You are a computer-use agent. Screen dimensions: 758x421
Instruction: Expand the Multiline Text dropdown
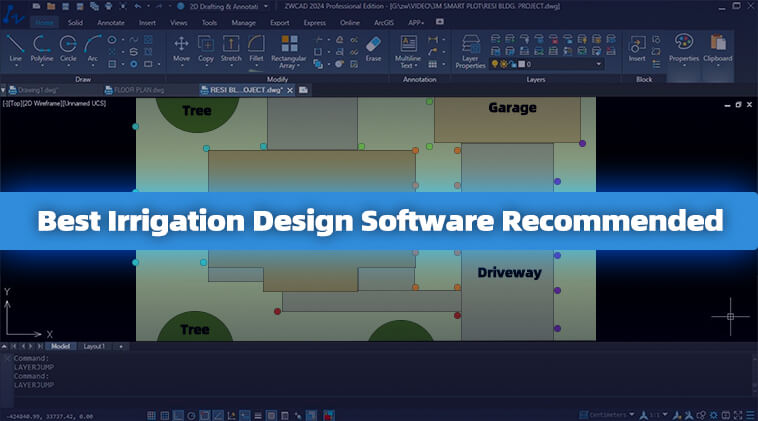pos(416,65)
